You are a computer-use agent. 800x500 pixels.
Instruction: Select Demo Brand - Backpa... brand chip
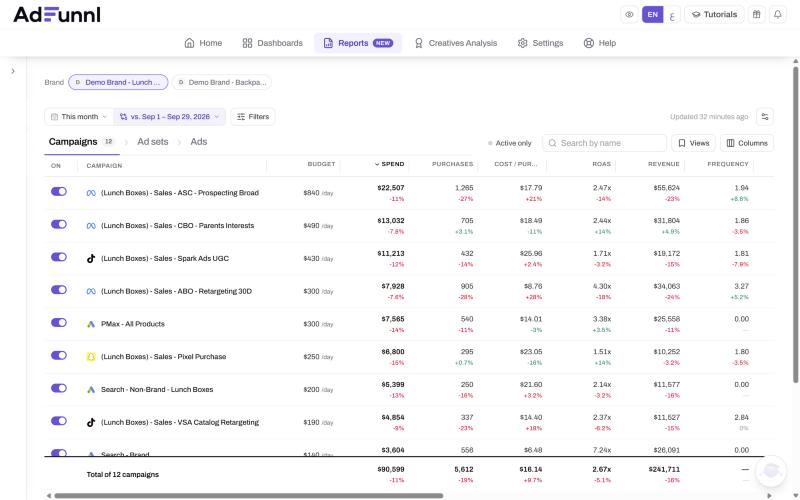[222, 82]
